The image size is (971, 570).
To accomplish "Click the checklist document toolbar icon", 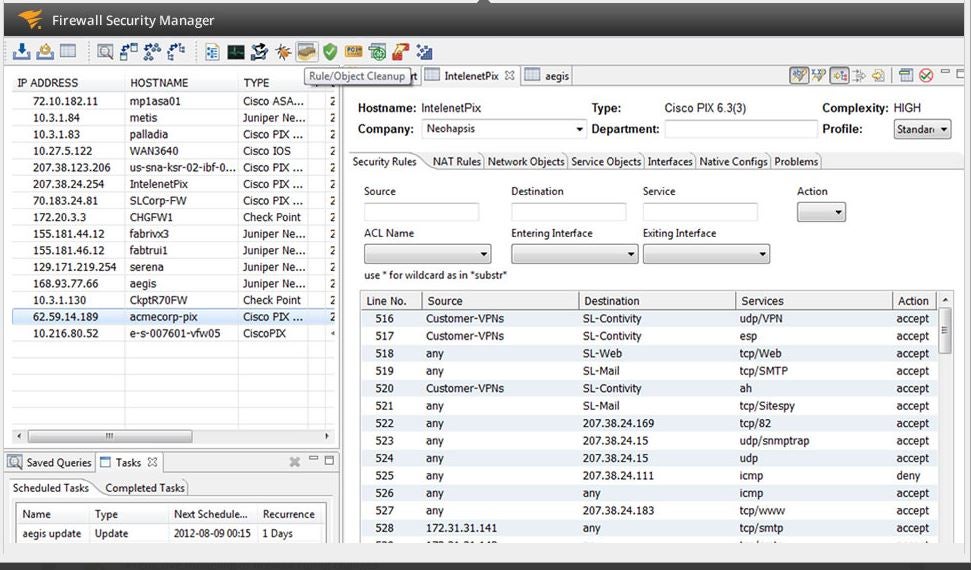I will tap(212, 52).
